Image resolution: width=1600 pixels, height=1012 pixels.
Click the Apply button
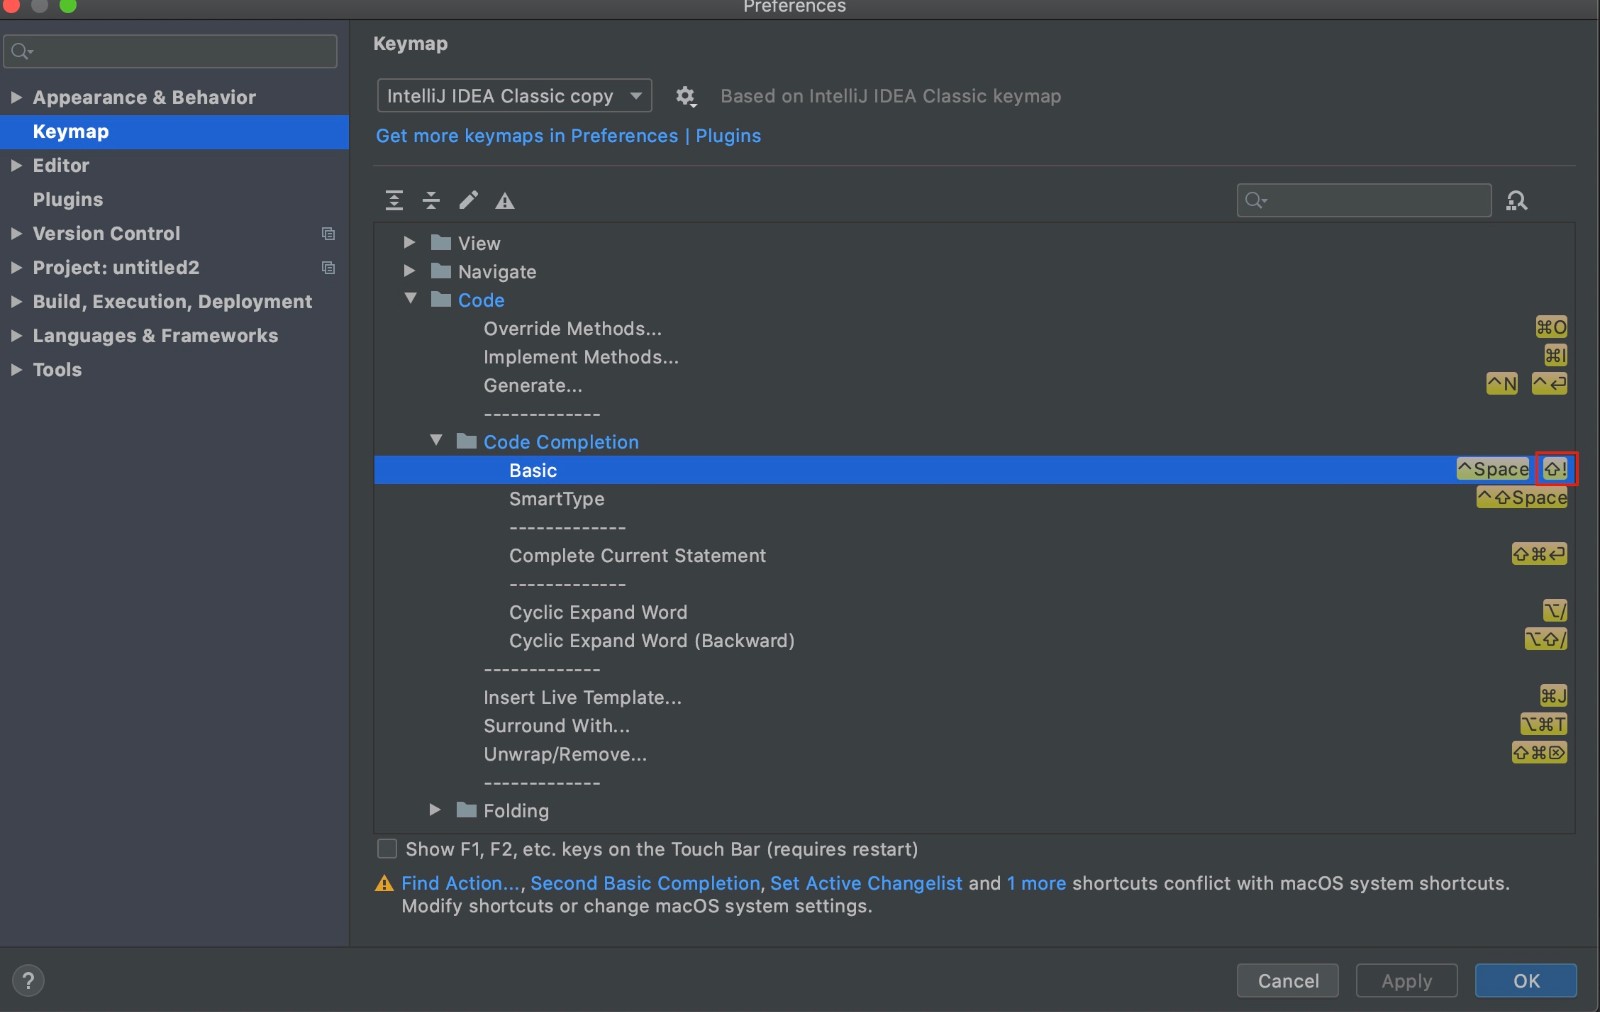tap(1406, 981)
